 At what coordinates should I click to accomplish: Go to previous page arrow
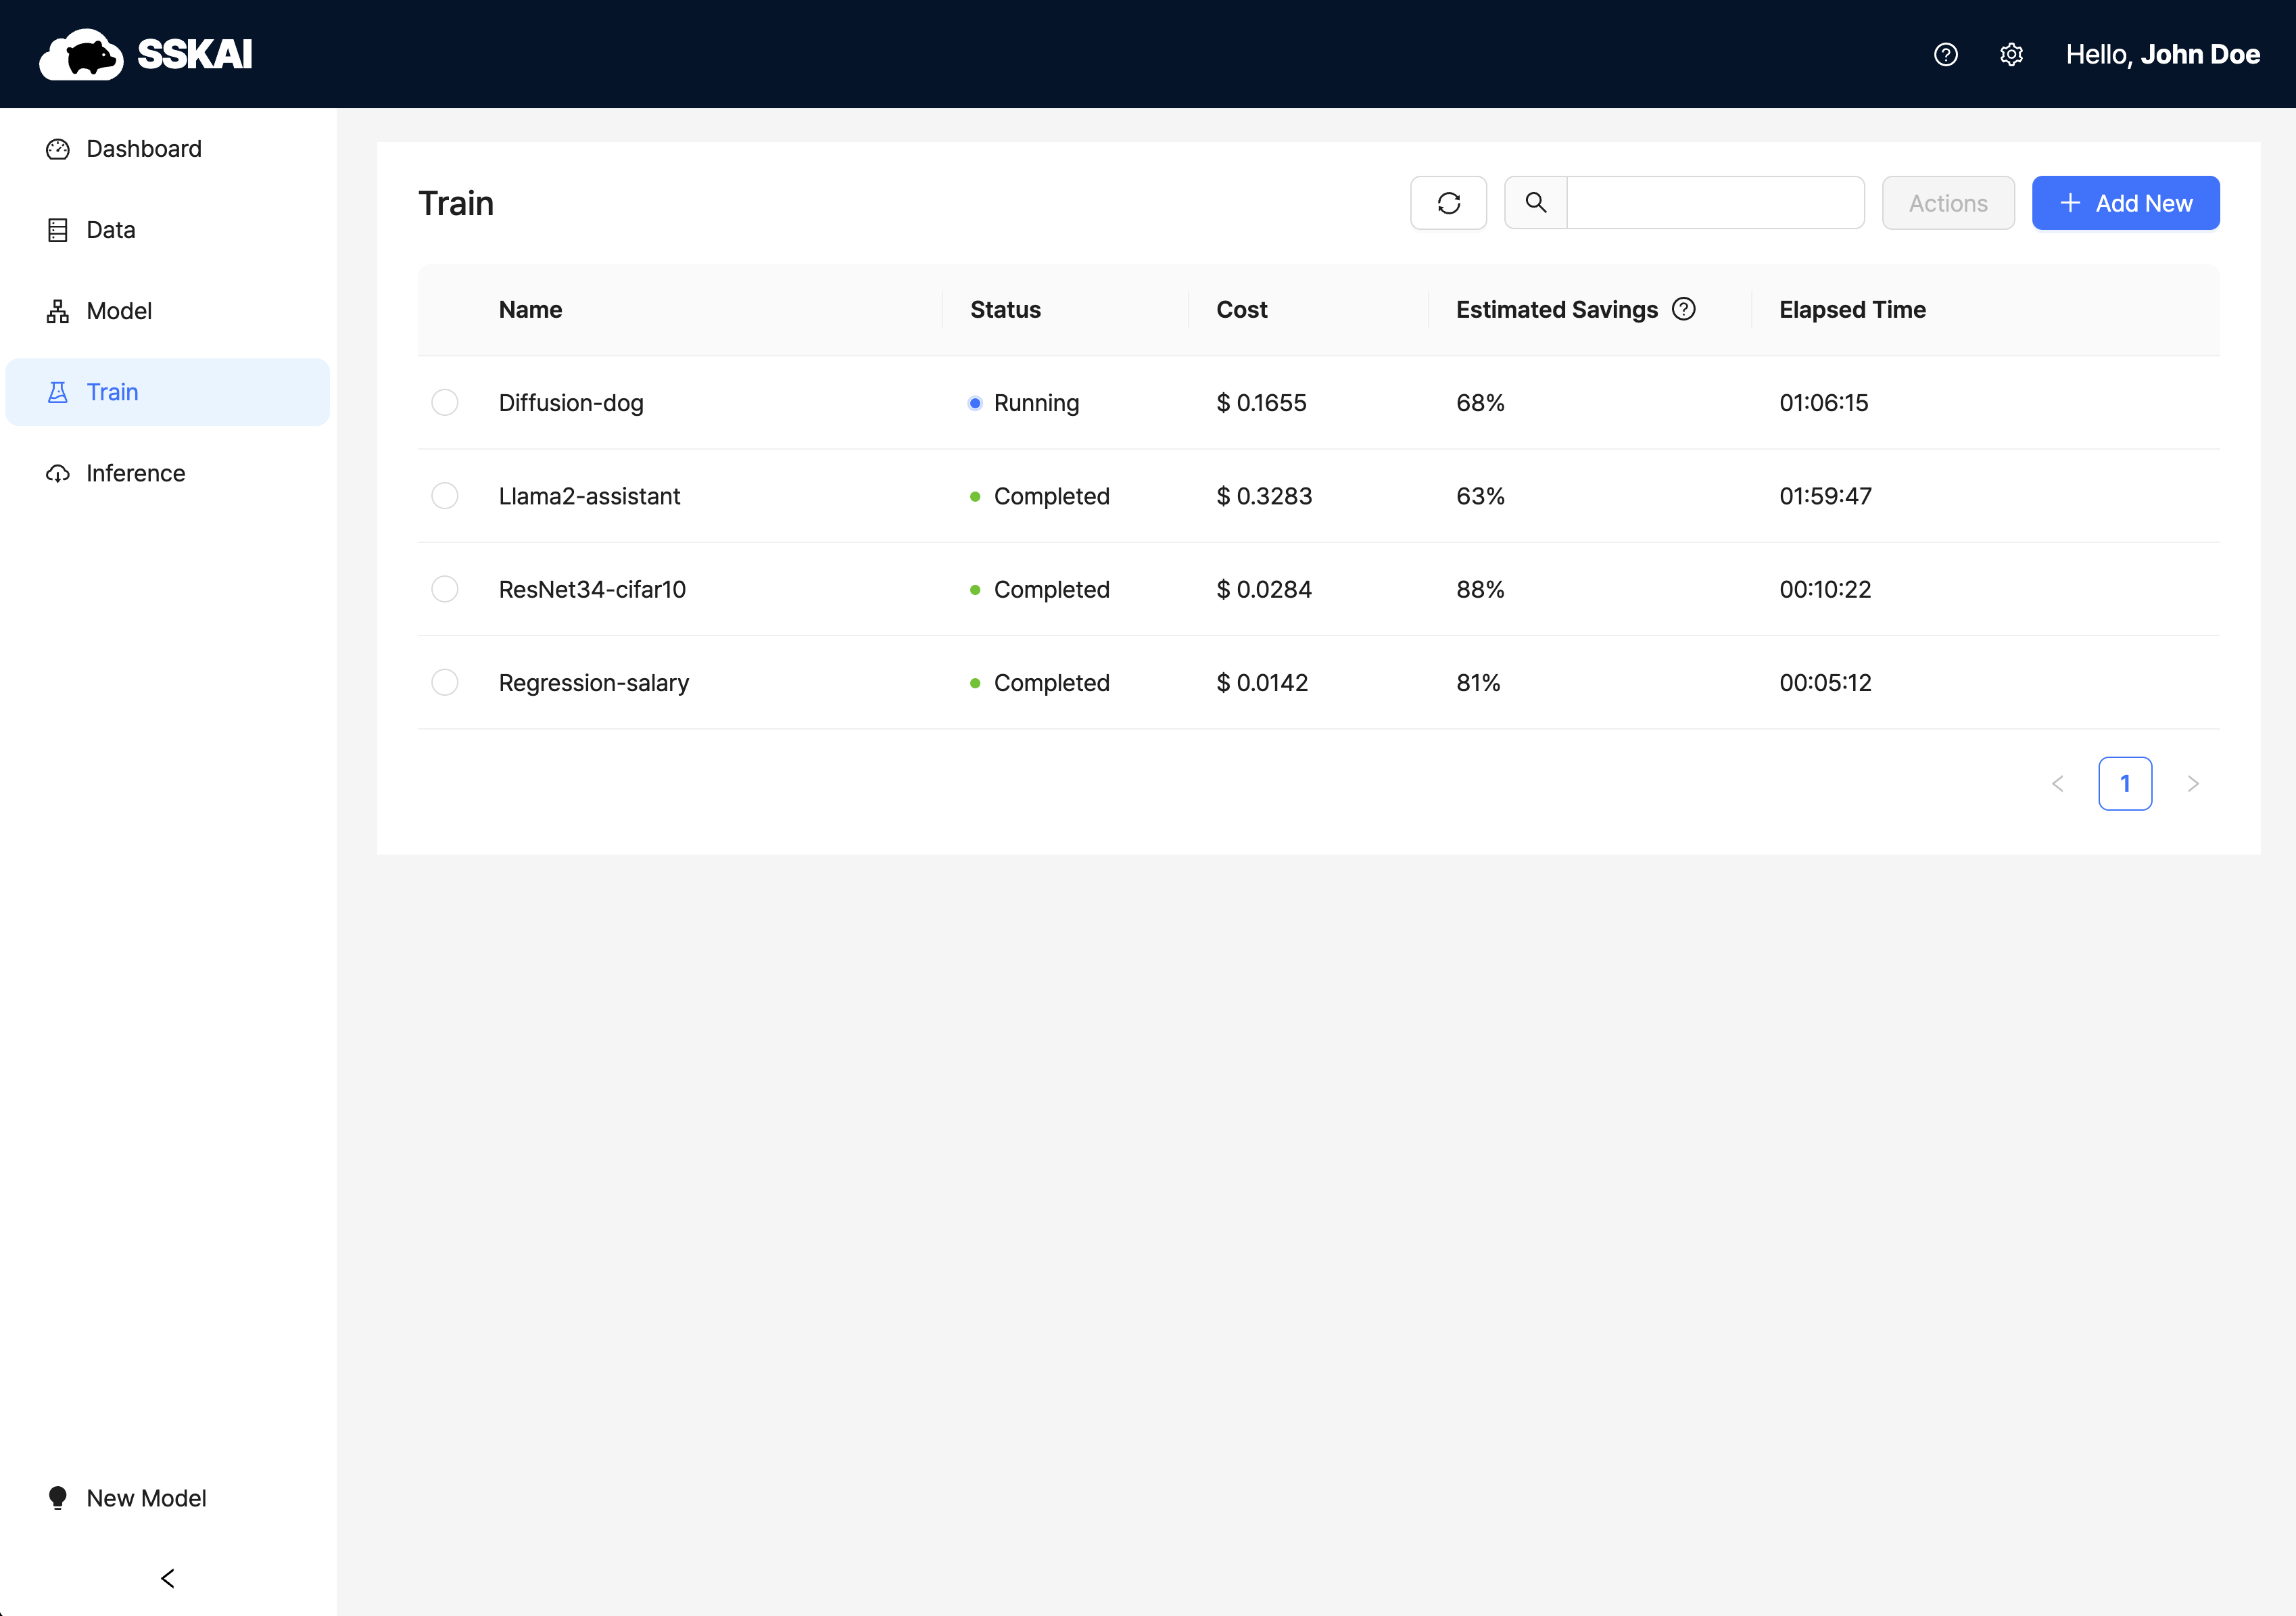click(2057, 783)
